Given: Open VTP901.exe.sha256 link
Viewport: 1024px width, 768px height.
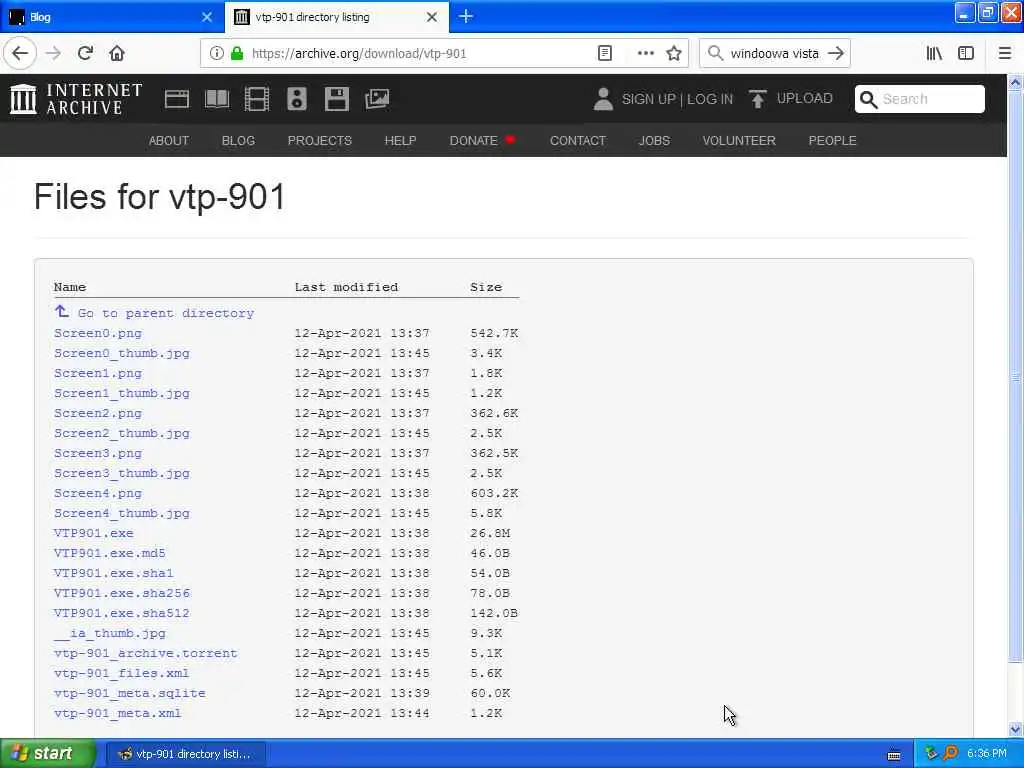Looking at the screenshot, I should tap(121, 593).
